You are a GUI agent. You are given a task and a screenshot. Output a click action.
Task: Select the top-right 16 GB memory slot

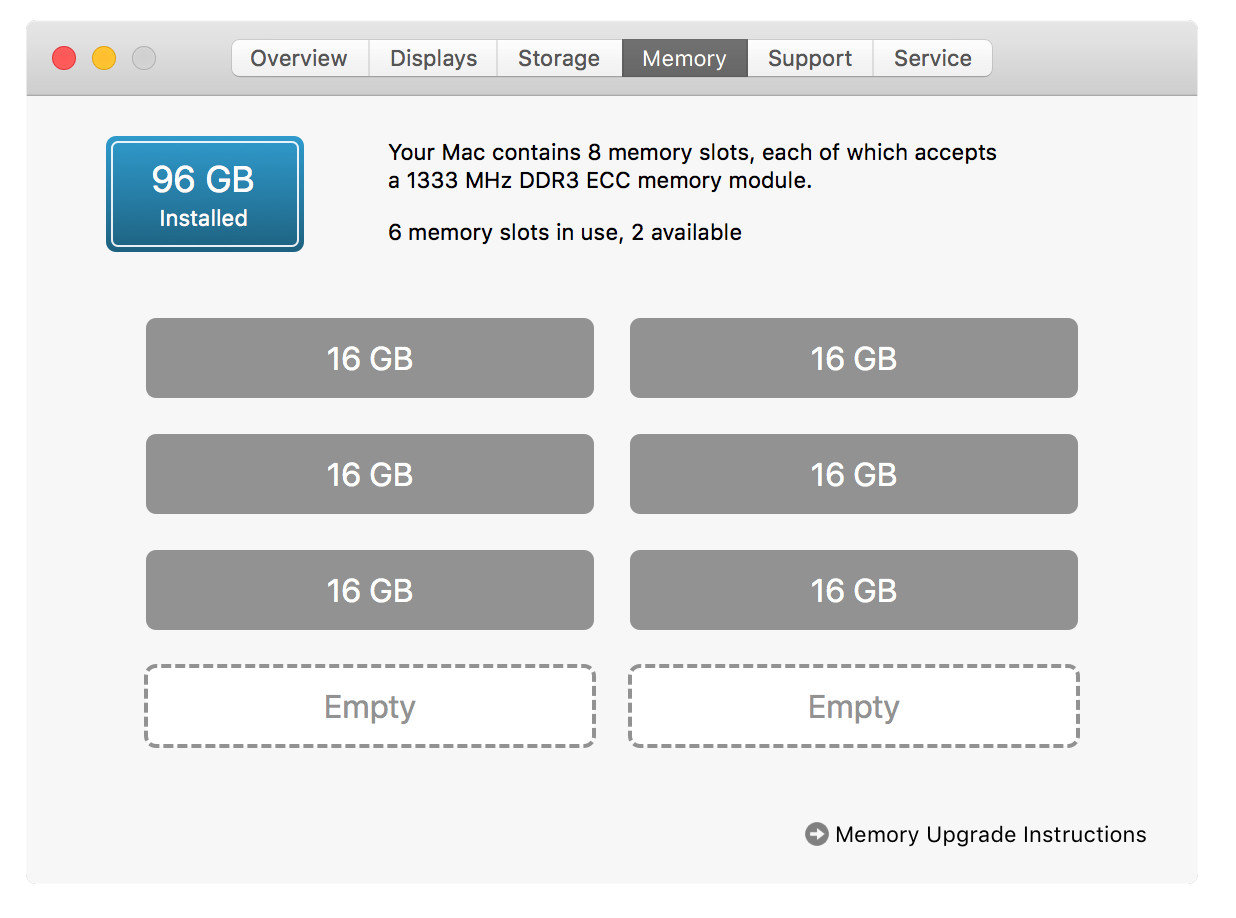coord(853,358)
